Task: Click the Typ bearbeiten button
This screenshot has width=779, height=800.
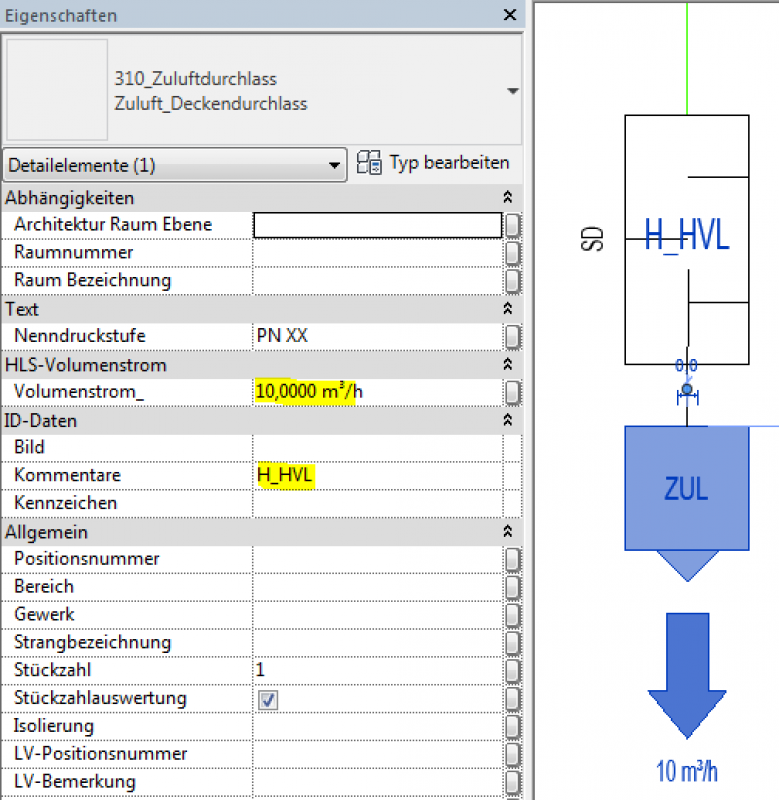Action: click(434, 163)
